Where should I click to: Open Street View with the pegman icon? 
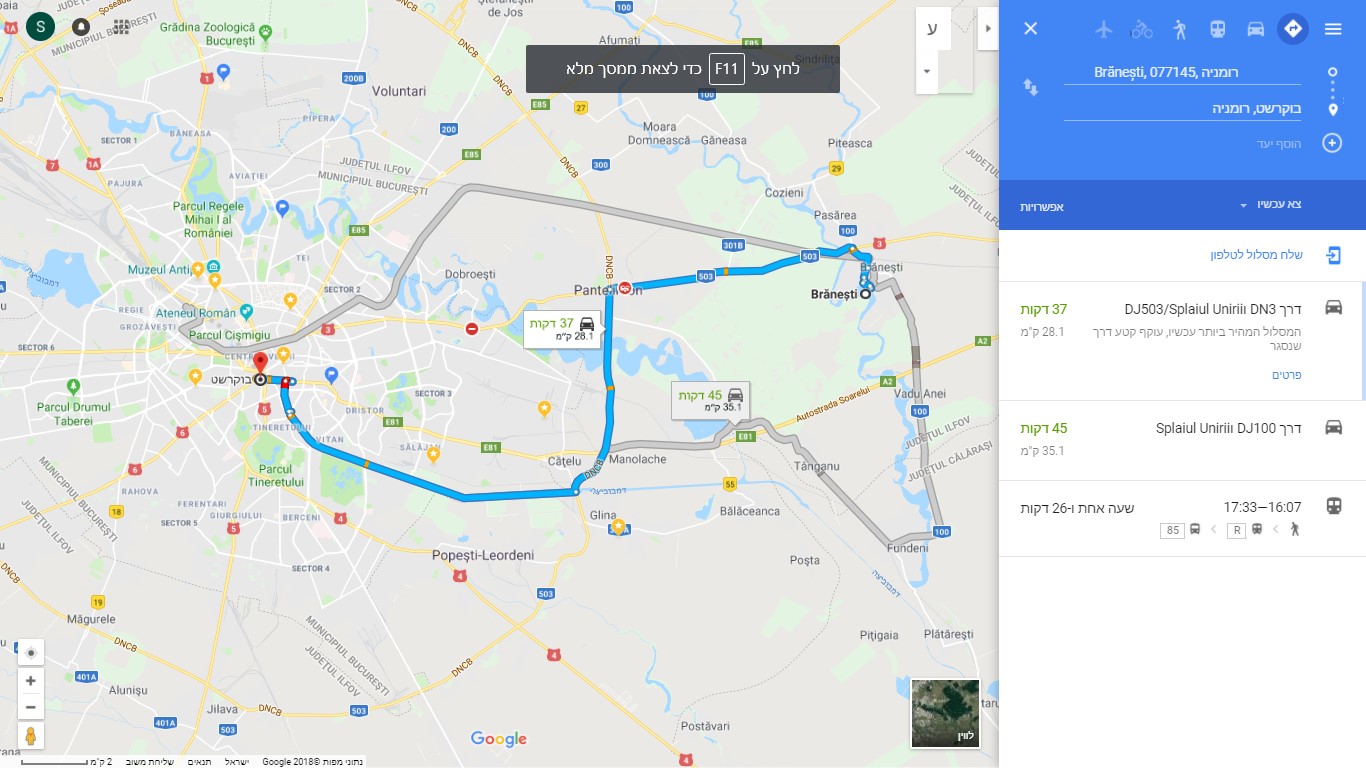[30, 736]
